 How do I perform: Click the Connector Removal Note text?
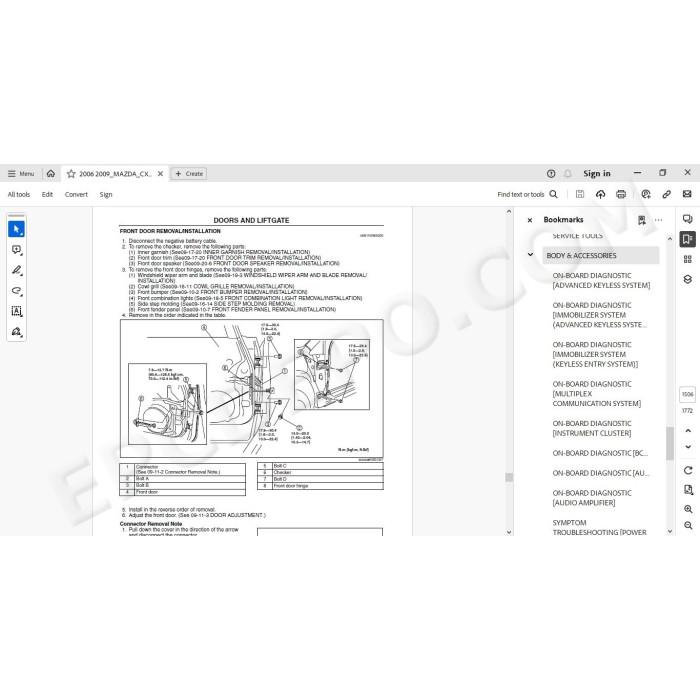151,524
